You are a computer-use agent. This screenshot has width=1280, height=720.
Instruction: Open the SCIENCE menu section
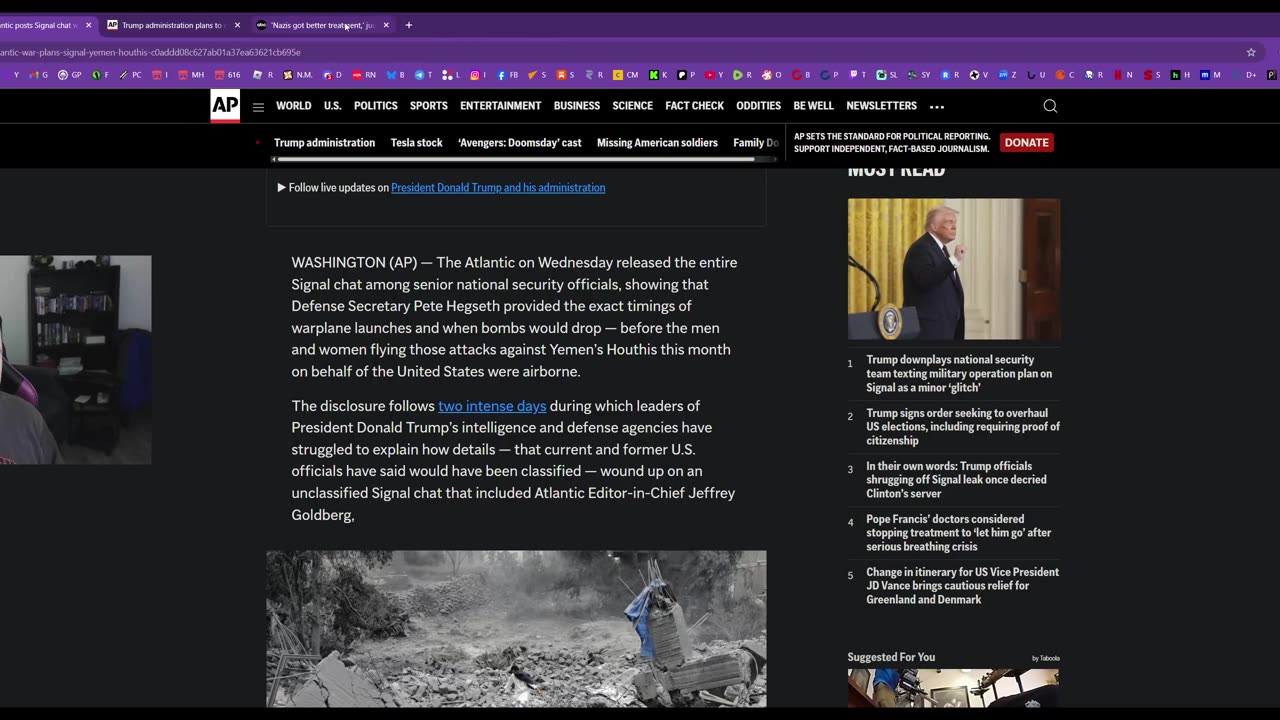(632, 106)
